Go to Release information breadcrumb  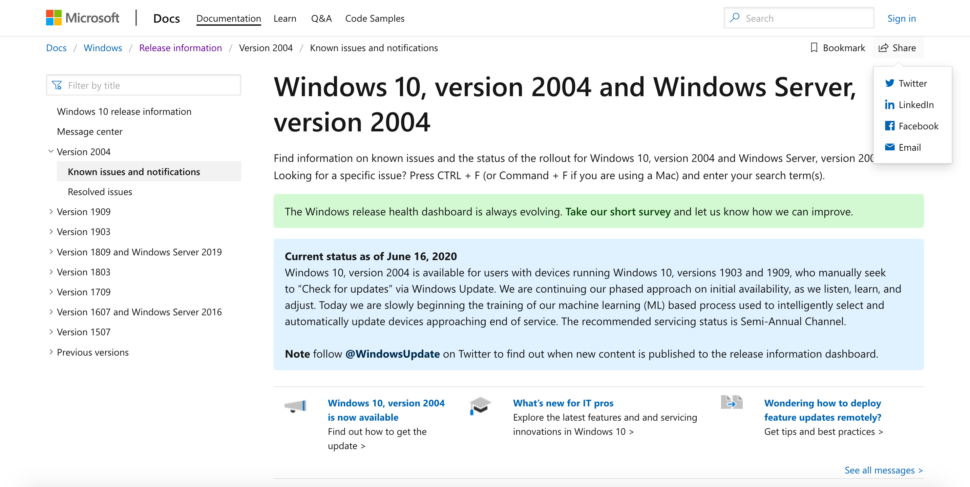point(181,48)
